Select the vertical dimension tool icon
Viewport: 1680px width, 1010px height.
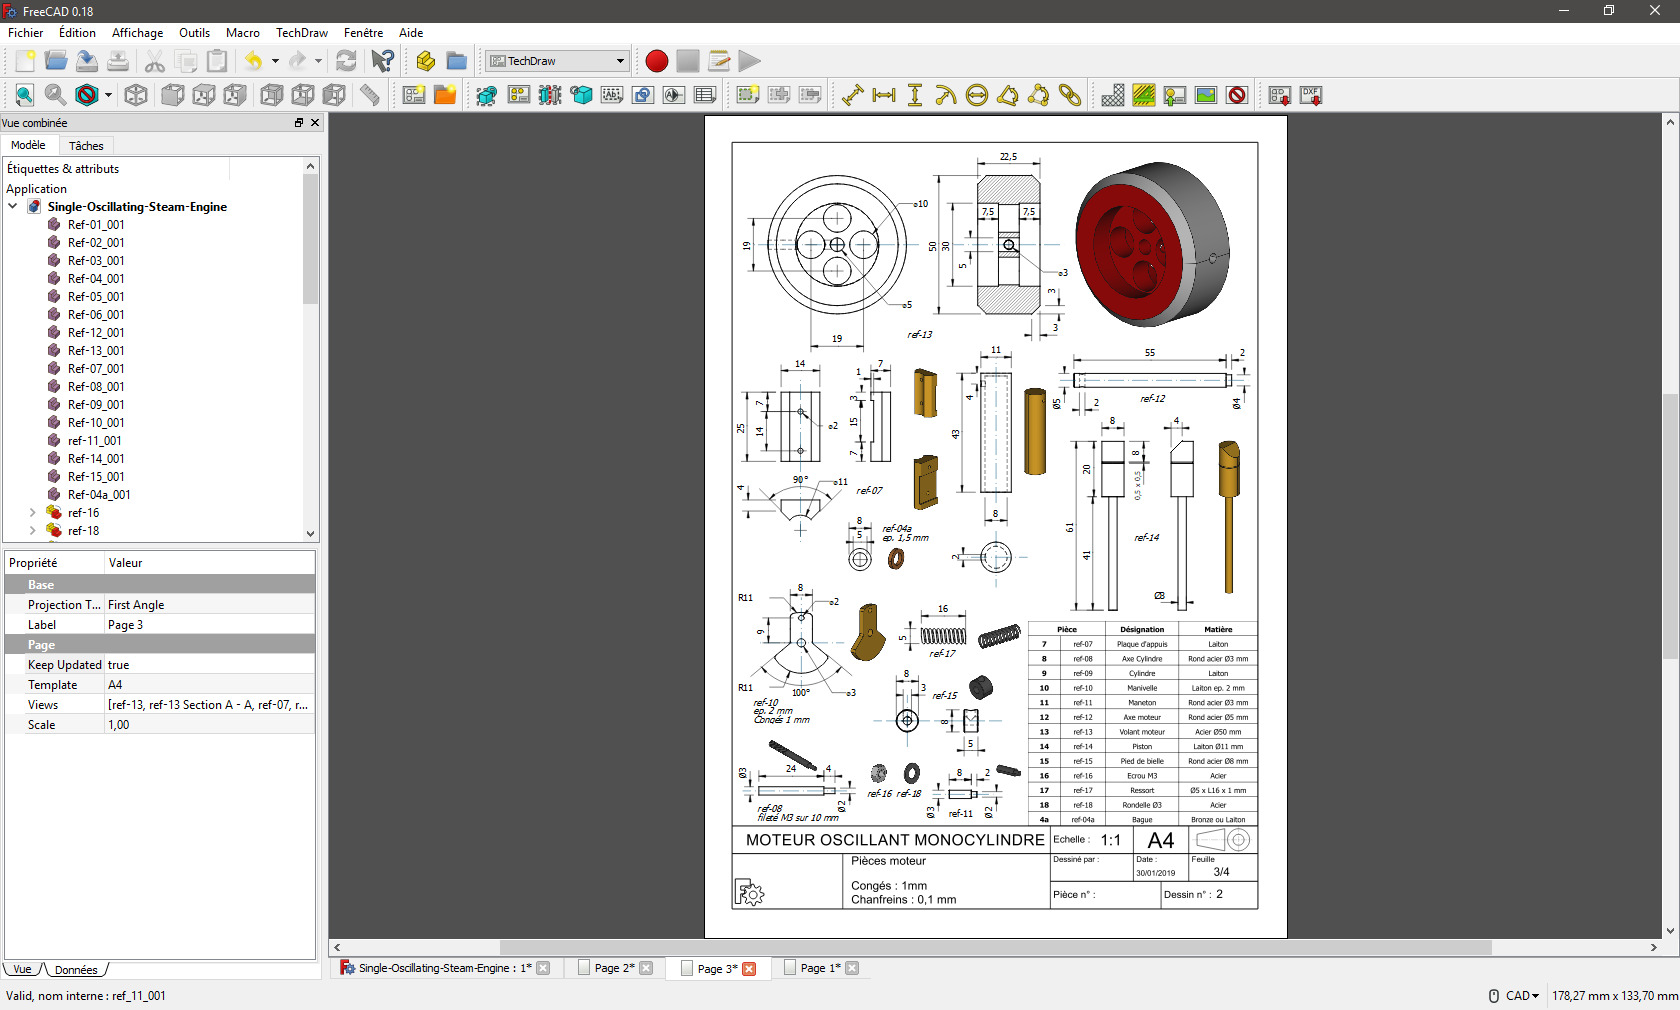click(915, 95)
